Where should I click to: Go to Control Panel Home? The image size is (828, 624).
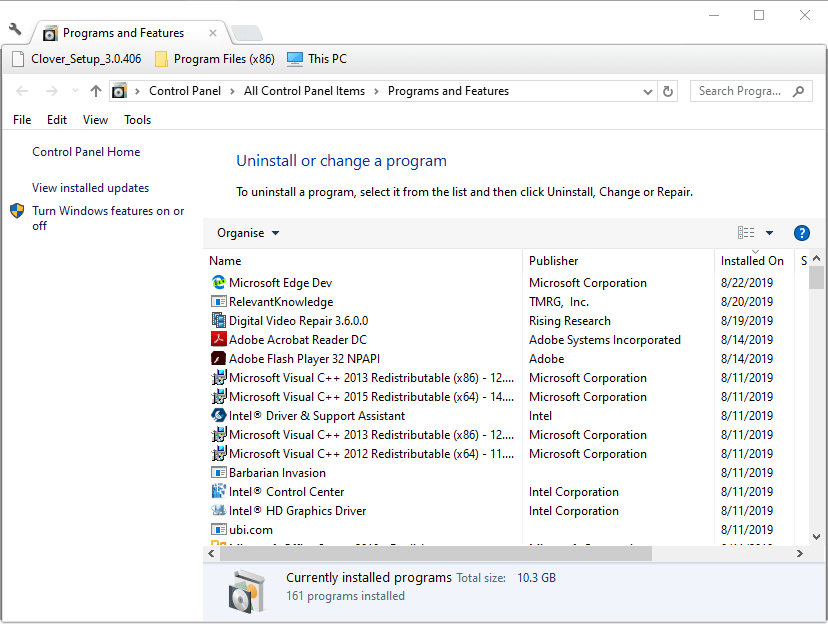click(86, 152)
